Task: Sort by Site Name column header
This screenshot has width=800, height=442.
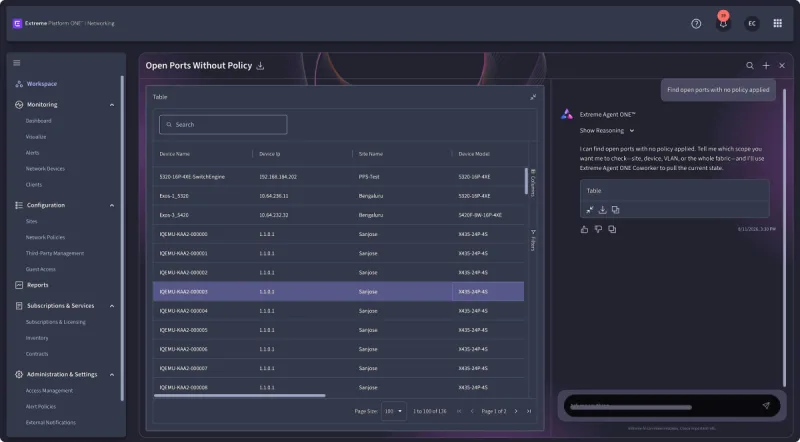Action: 370,154
